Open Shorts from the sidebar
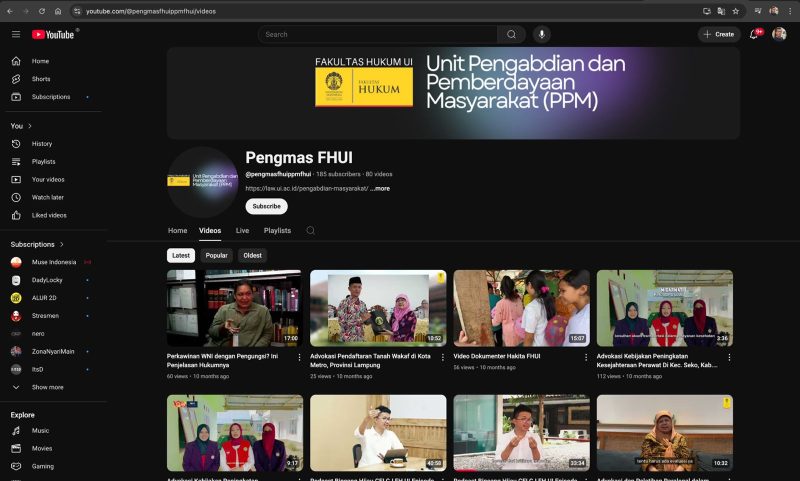The image size is (800, 481). coord(40,79)
